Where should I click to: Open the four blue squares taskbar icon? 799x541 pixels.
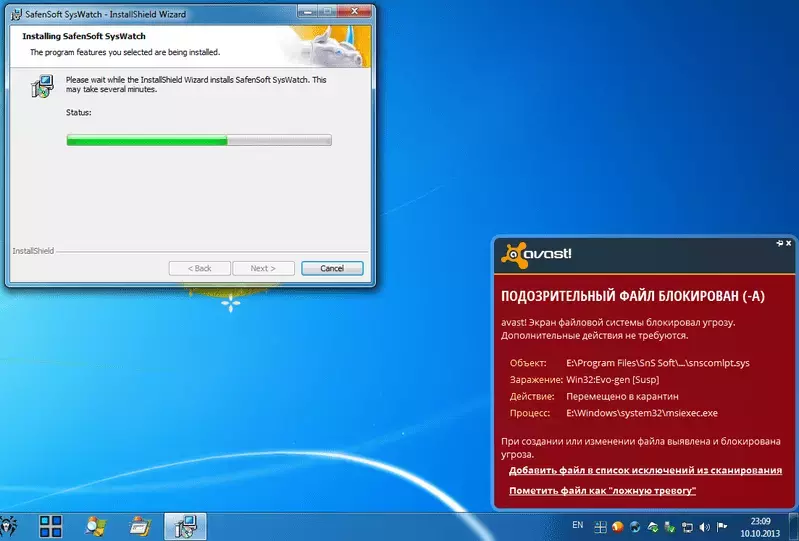(x=50, y=526)
